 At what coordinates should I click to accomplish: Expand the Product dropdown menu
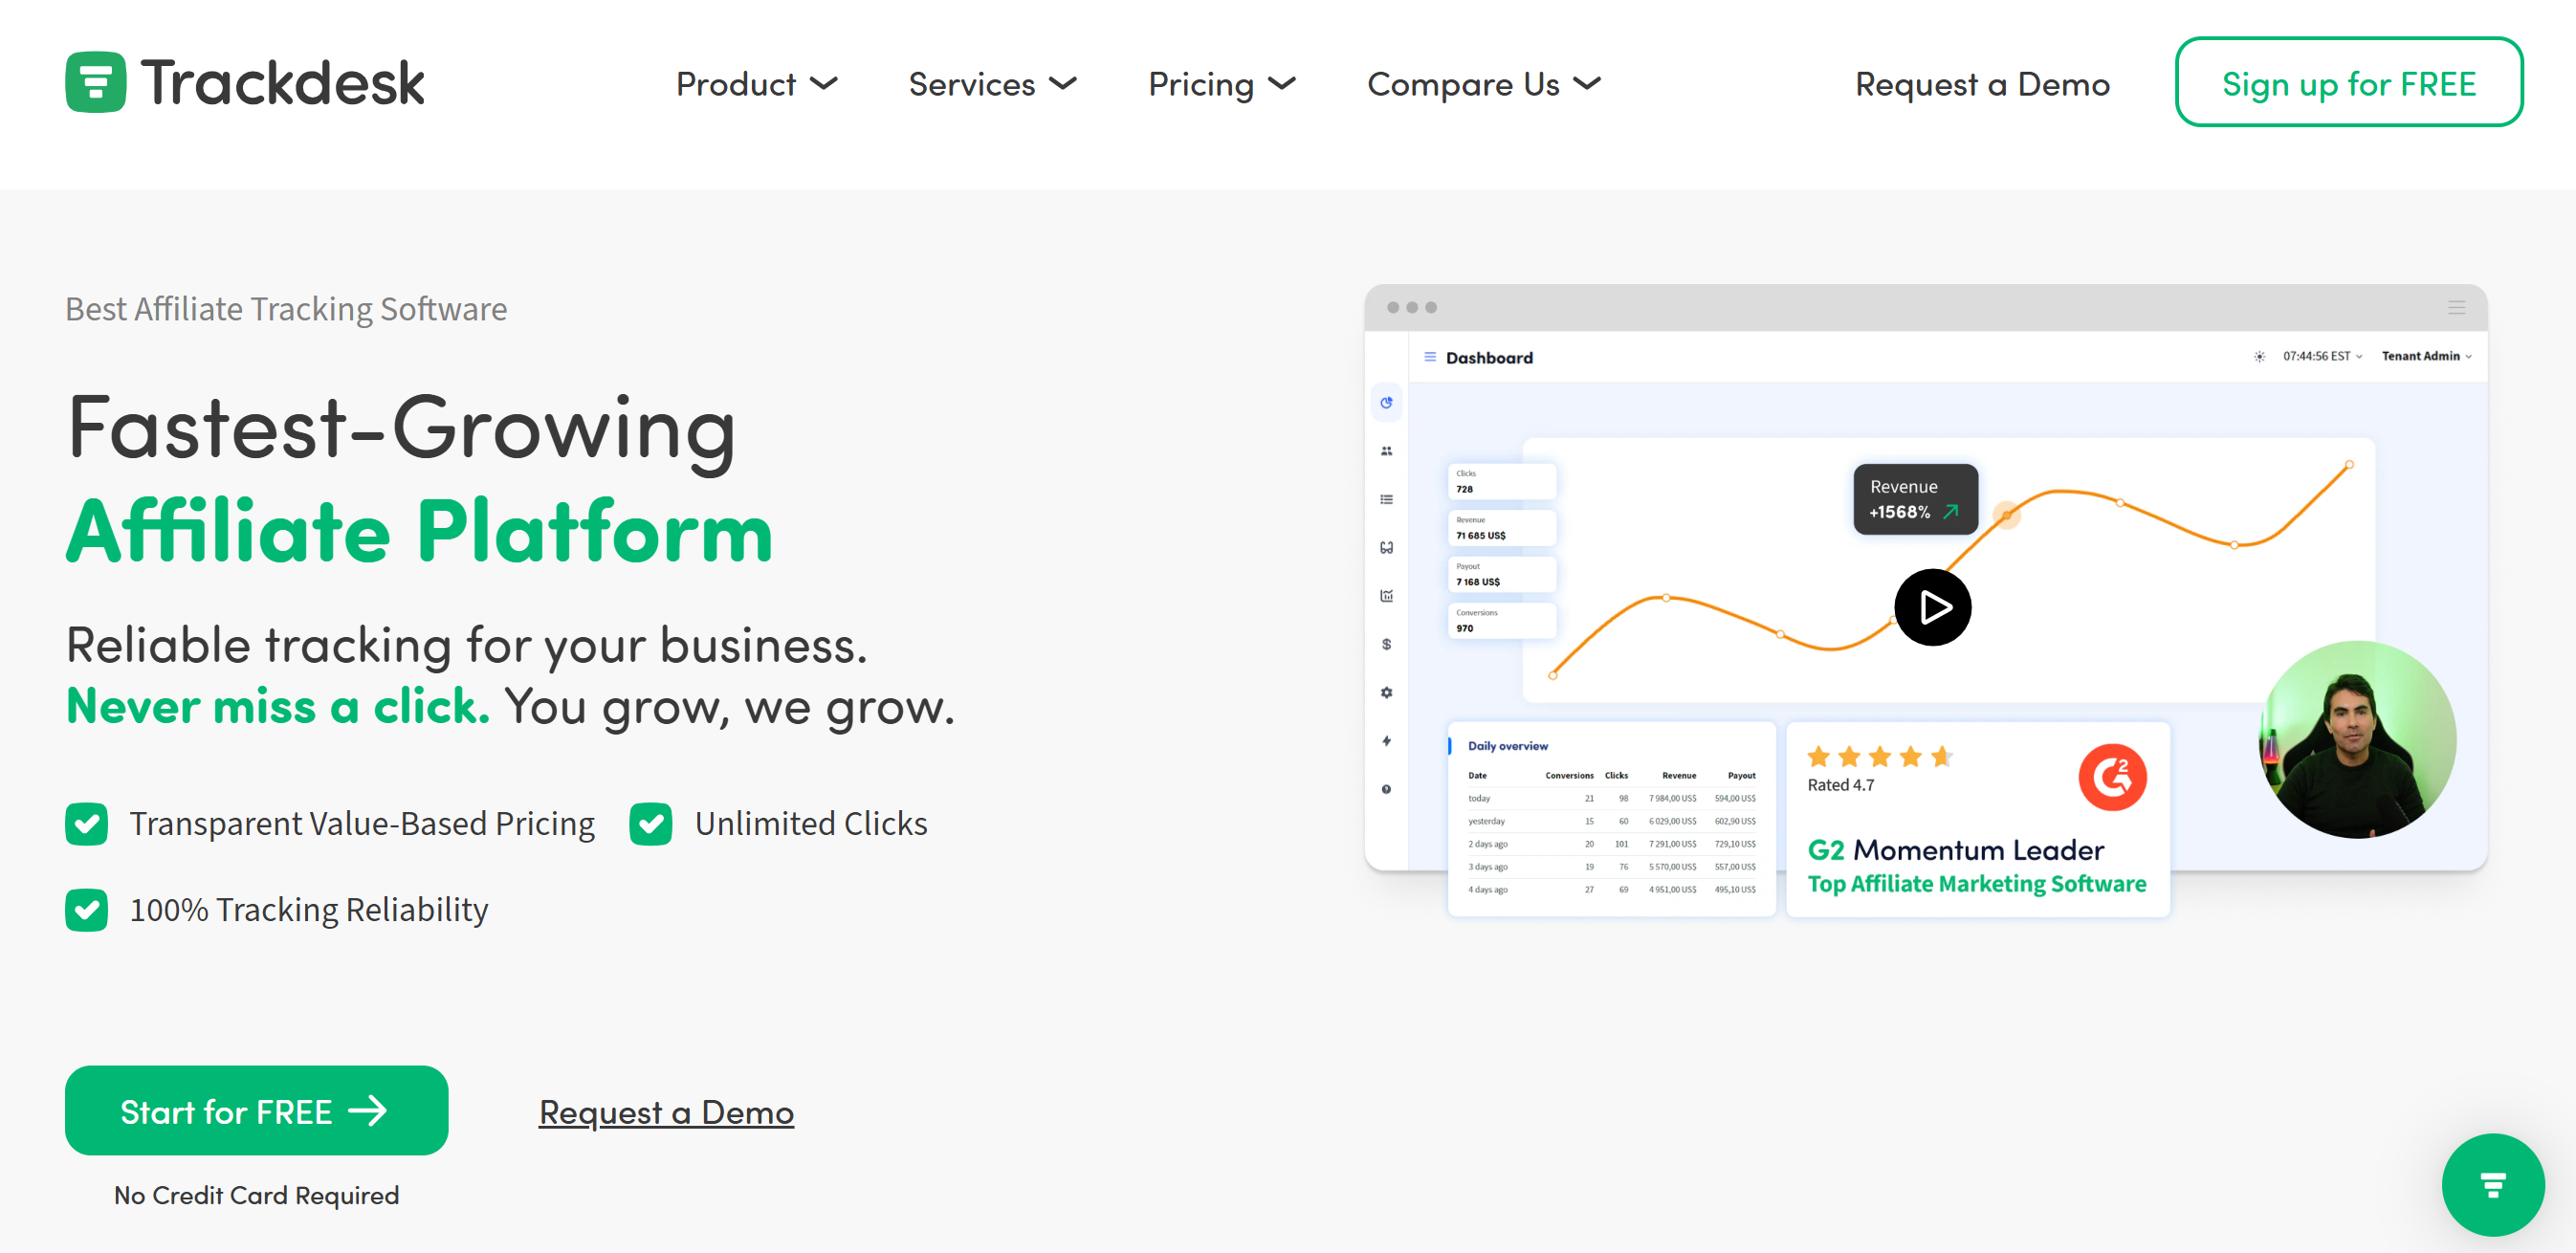[757, 84]
